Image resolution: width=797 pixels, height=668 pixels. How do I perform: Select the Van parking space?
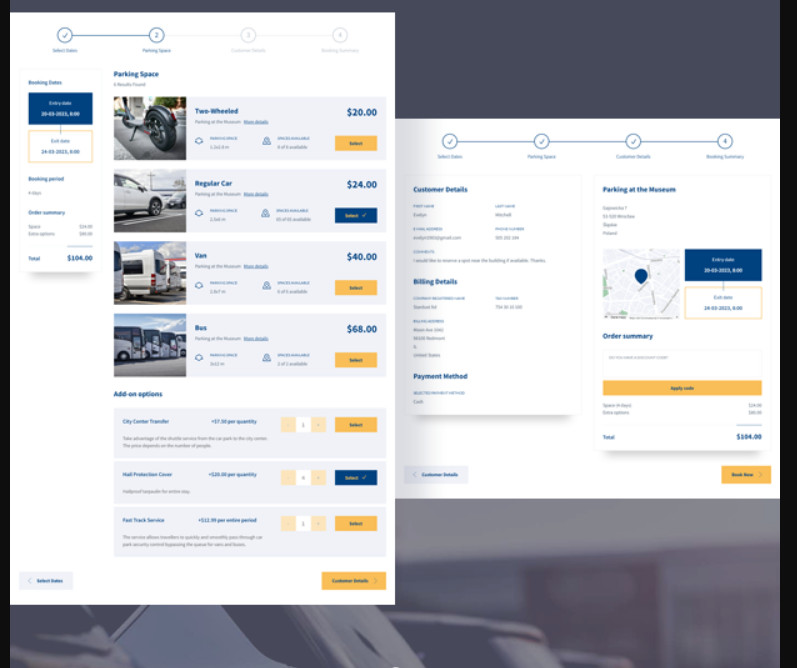356,288
